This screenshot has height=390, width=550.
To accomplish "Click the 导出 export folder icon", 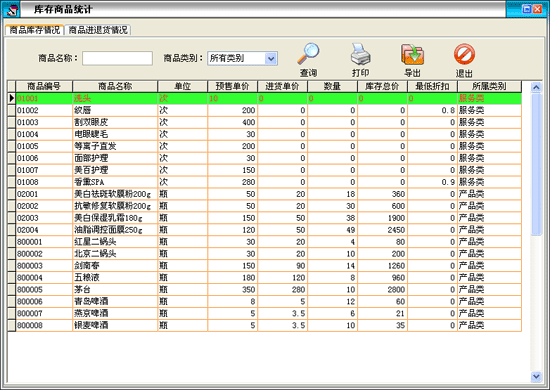I will [x=412, y=54].
